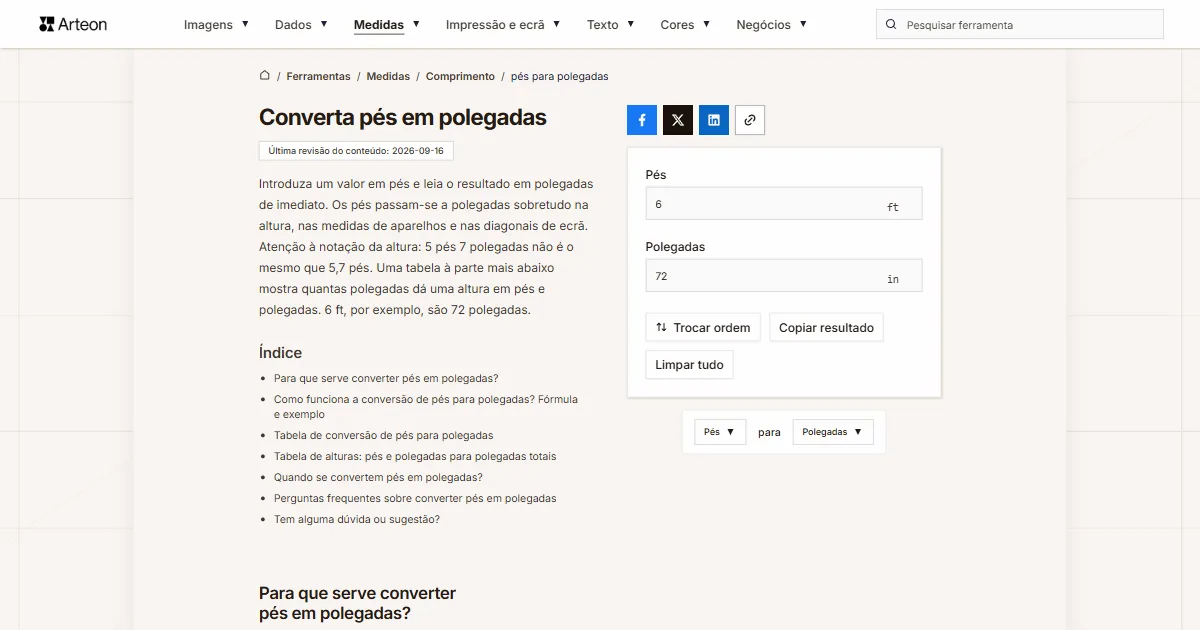Share page on LinkedIn
Screen dimensions: 1200x630
coord(714,120)
